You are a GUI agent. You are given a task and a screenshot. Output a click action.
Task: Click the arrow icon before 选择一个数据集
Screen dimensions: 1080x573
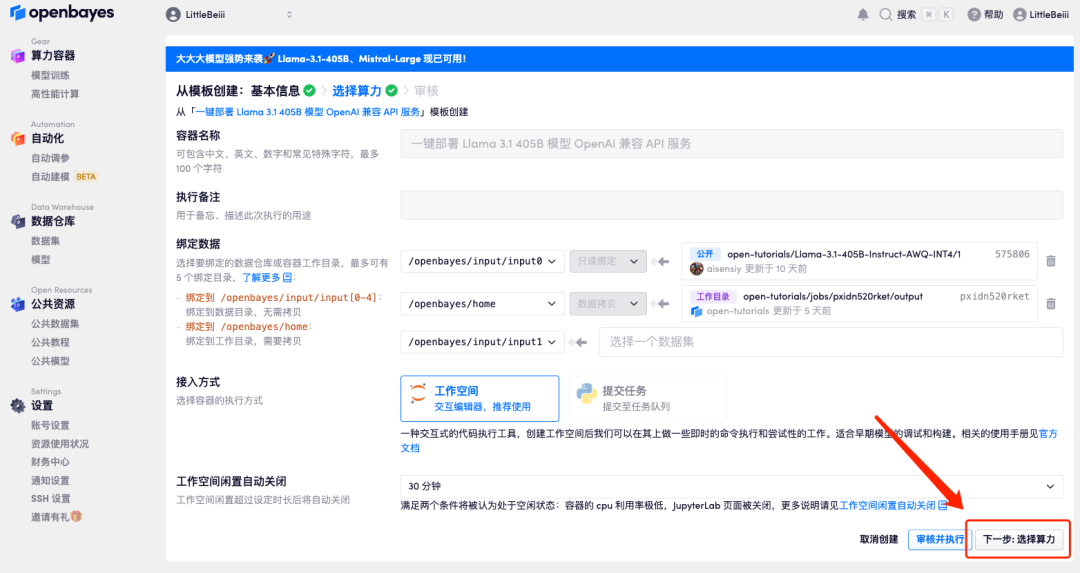tap(578, 342)
